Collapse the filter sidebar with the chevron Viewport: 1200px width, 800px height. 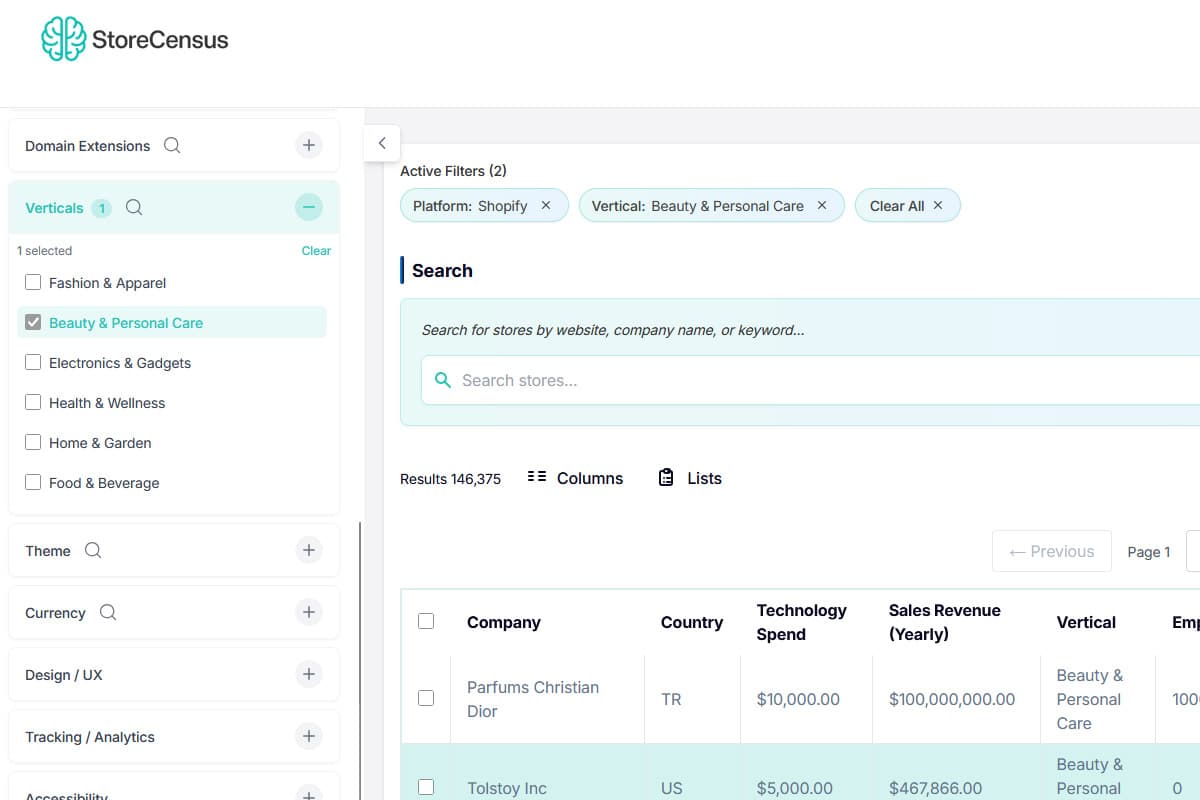tap(381, 143)
